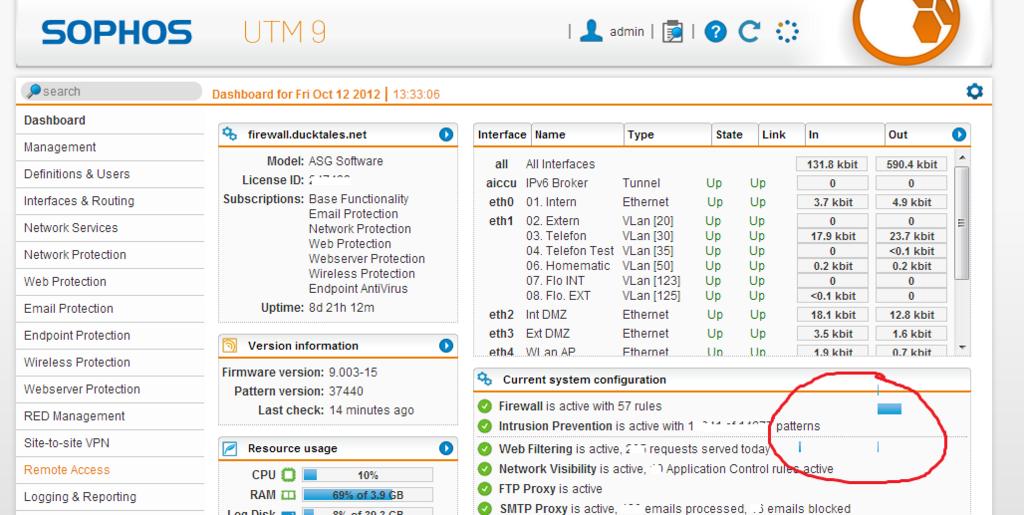Viewport: 1024px width, 515px height.
Task: Click the admin username text
Action: pyautogui.click(x=627, y=31)
